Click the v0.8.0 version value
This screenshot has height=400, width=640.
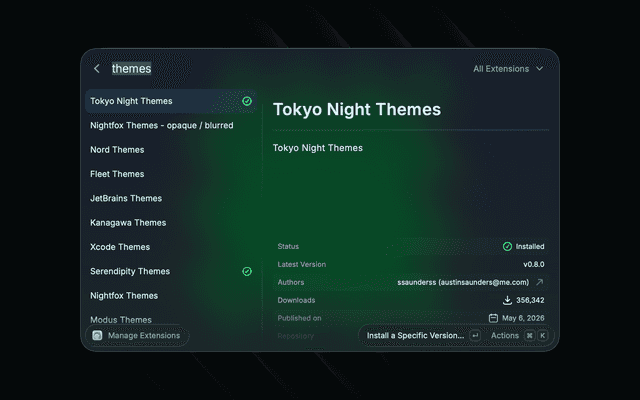[534, 264]
